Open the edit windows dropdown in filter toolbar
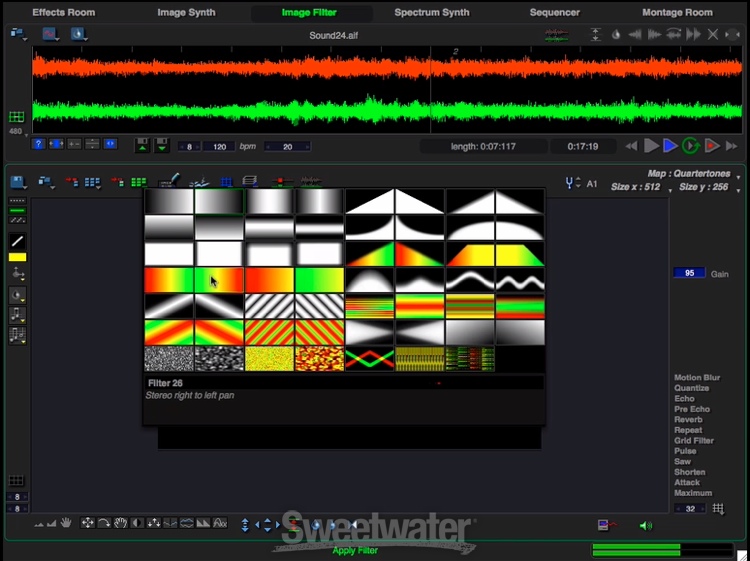Image resolution: width=750 pixels, height=561 pixels. [x=46, y=182]
